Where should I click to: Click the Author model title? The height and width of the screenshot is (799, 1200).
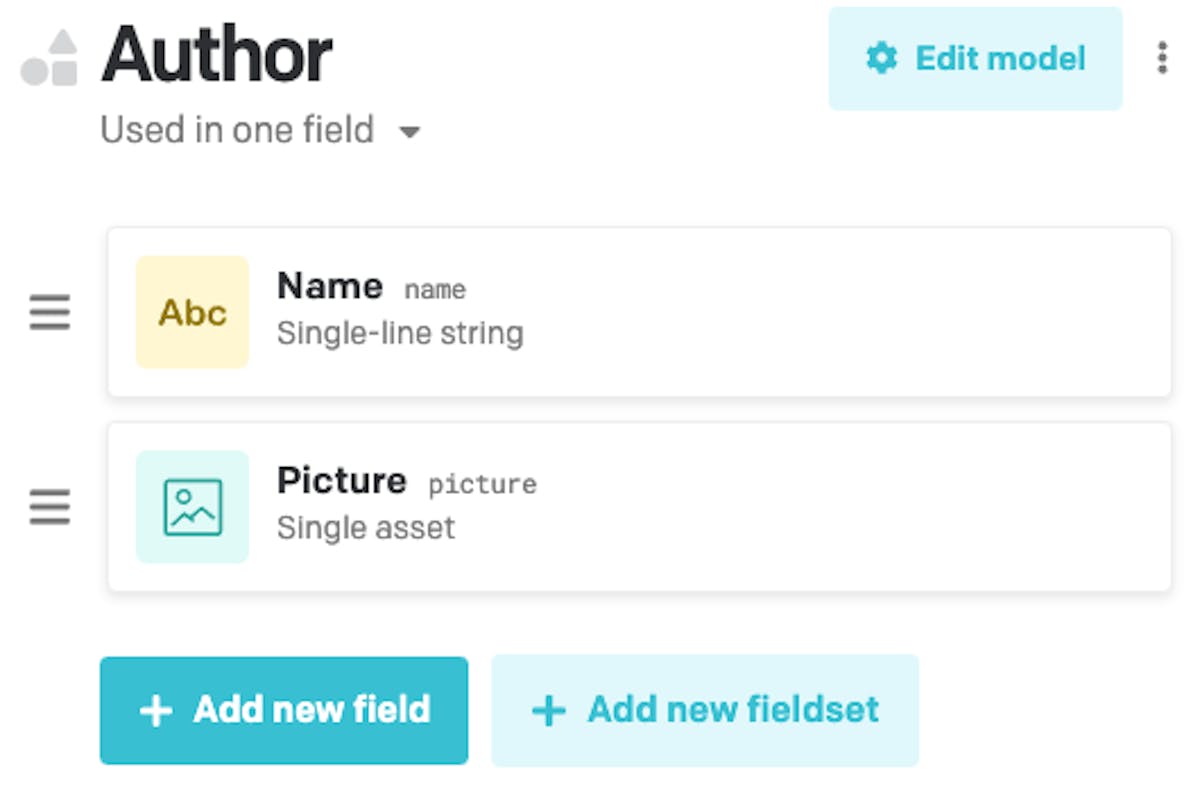pyautogui.click(x=217, y=55)
